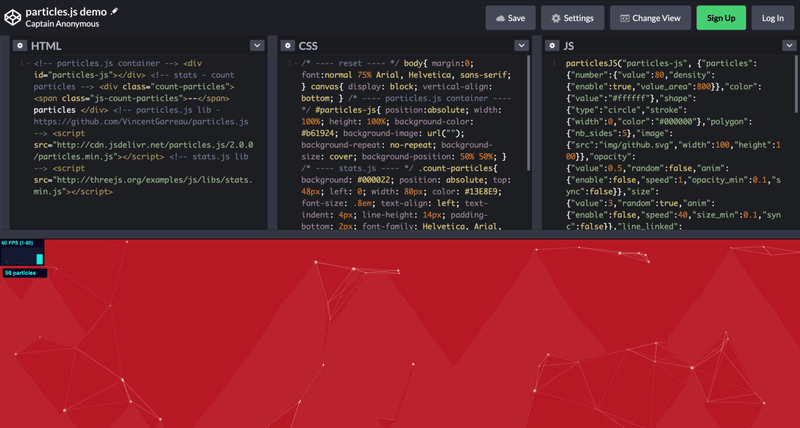Click the CSS panel title
The width and height of the screenshot is (800, 428).
pos(308,46)
